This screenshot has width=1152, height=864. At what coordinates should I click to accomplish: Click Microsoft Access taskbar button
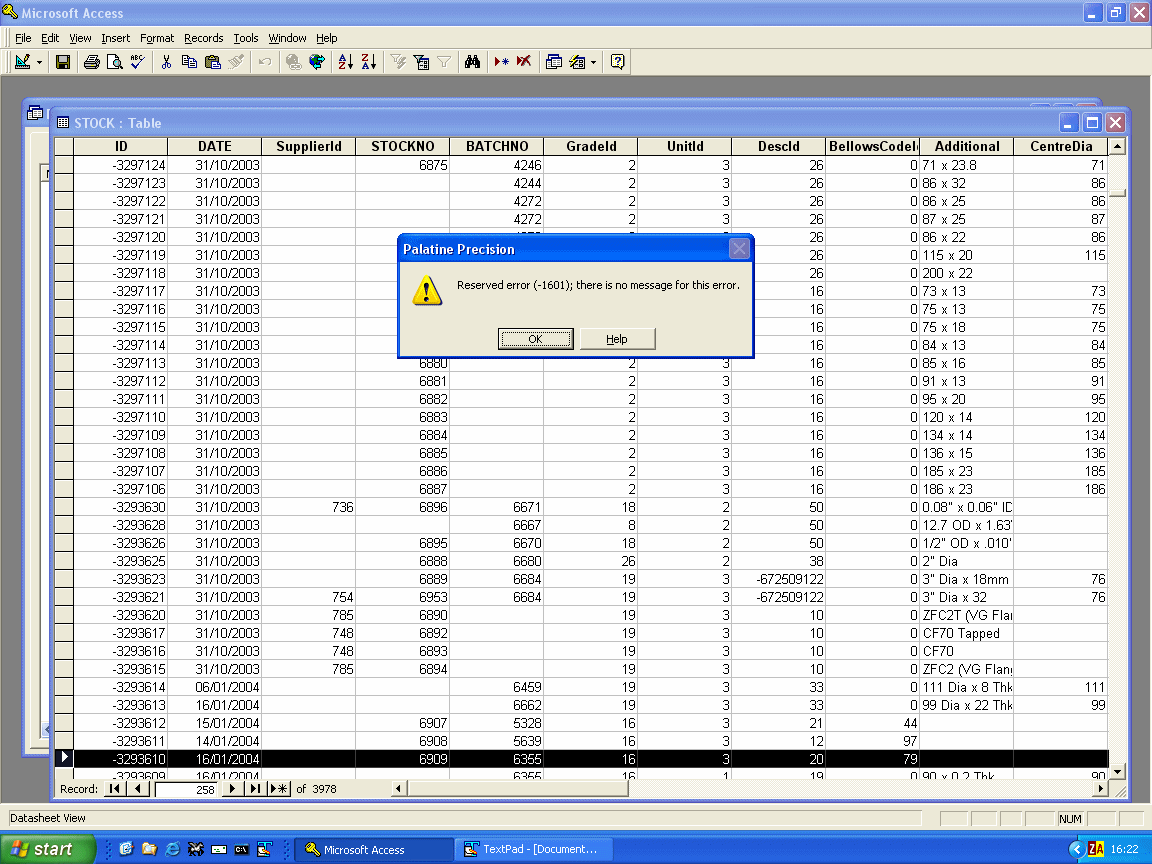(375, 849)
